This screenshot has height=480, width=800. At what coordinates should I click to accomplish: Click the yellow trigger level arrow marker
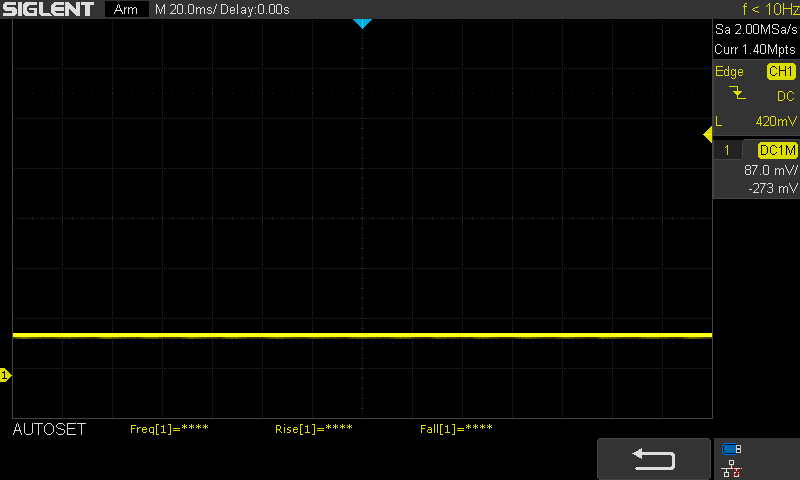[x=708, y=135]
